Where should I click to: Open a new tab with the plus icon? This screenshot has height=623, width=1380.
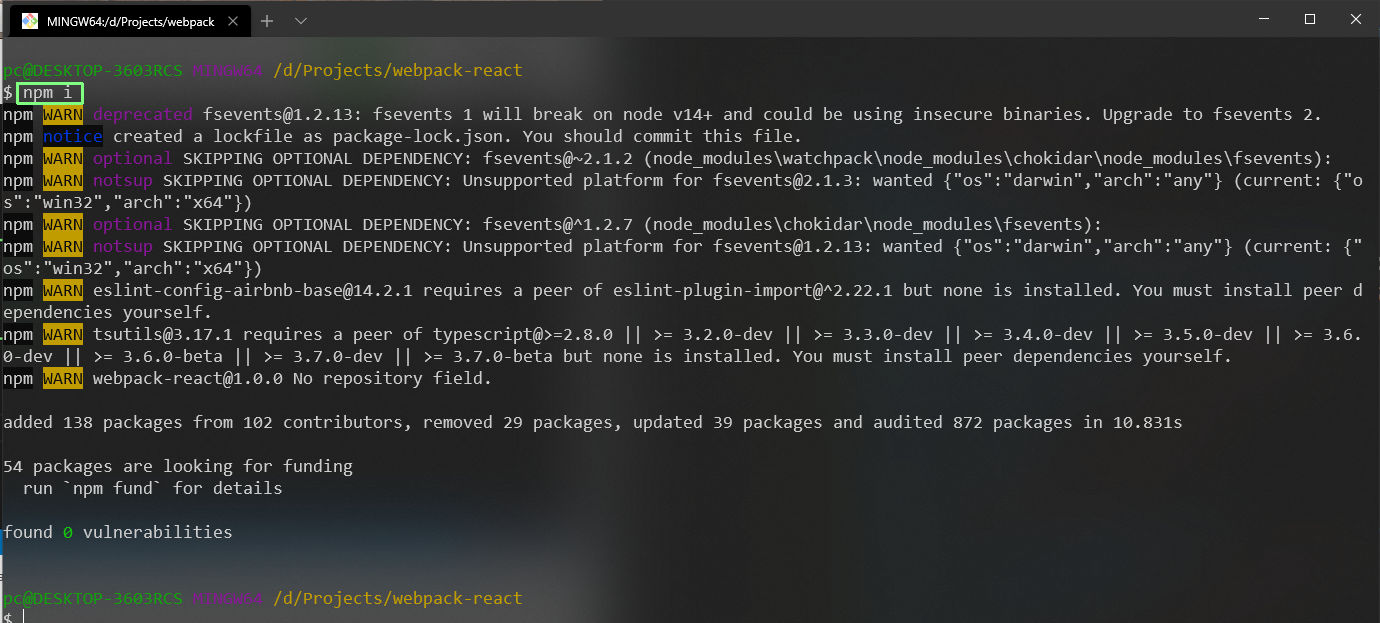pyautogui.click(x=267, y=21)
